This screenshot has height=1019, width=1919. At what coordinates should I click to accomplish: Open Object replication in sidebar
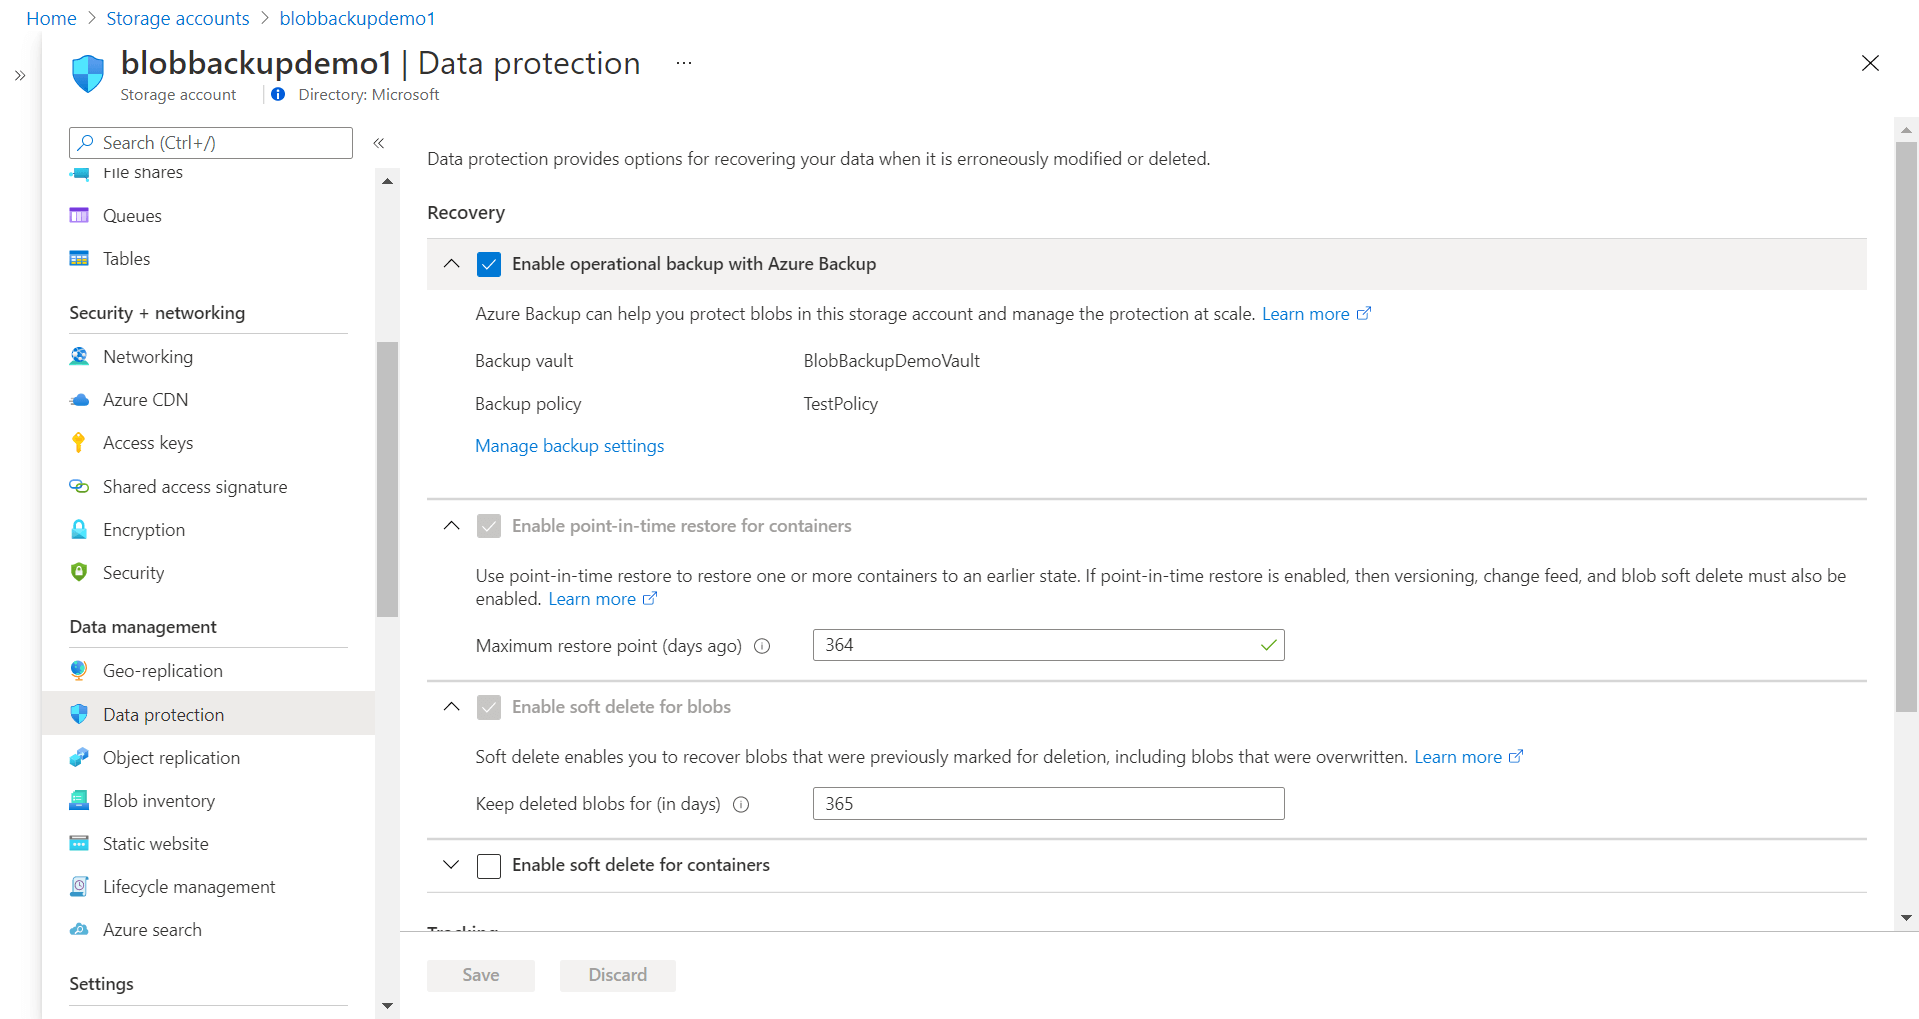tap(171, 758)
